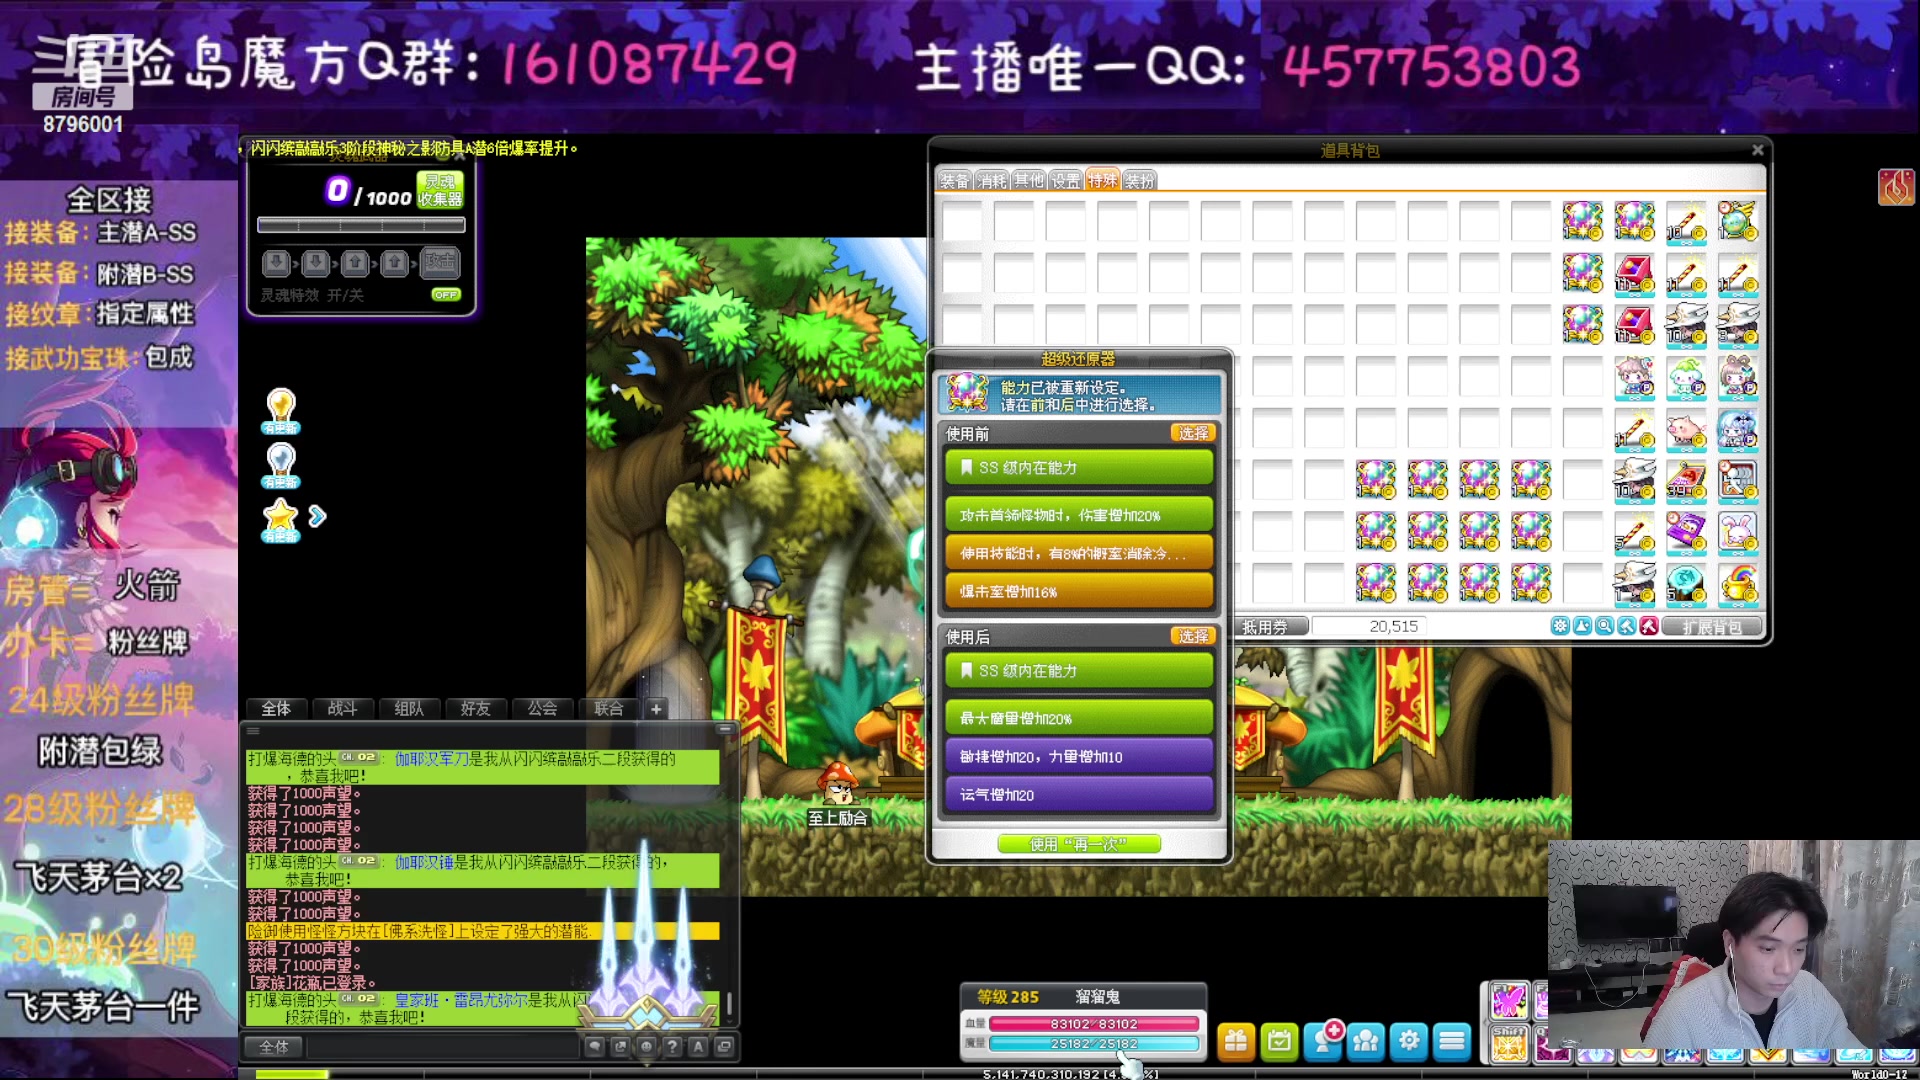This screenshot has height=1080, width=1920.
Task: Click the inventory magnifier search icon
Action: pos(1605,627)
